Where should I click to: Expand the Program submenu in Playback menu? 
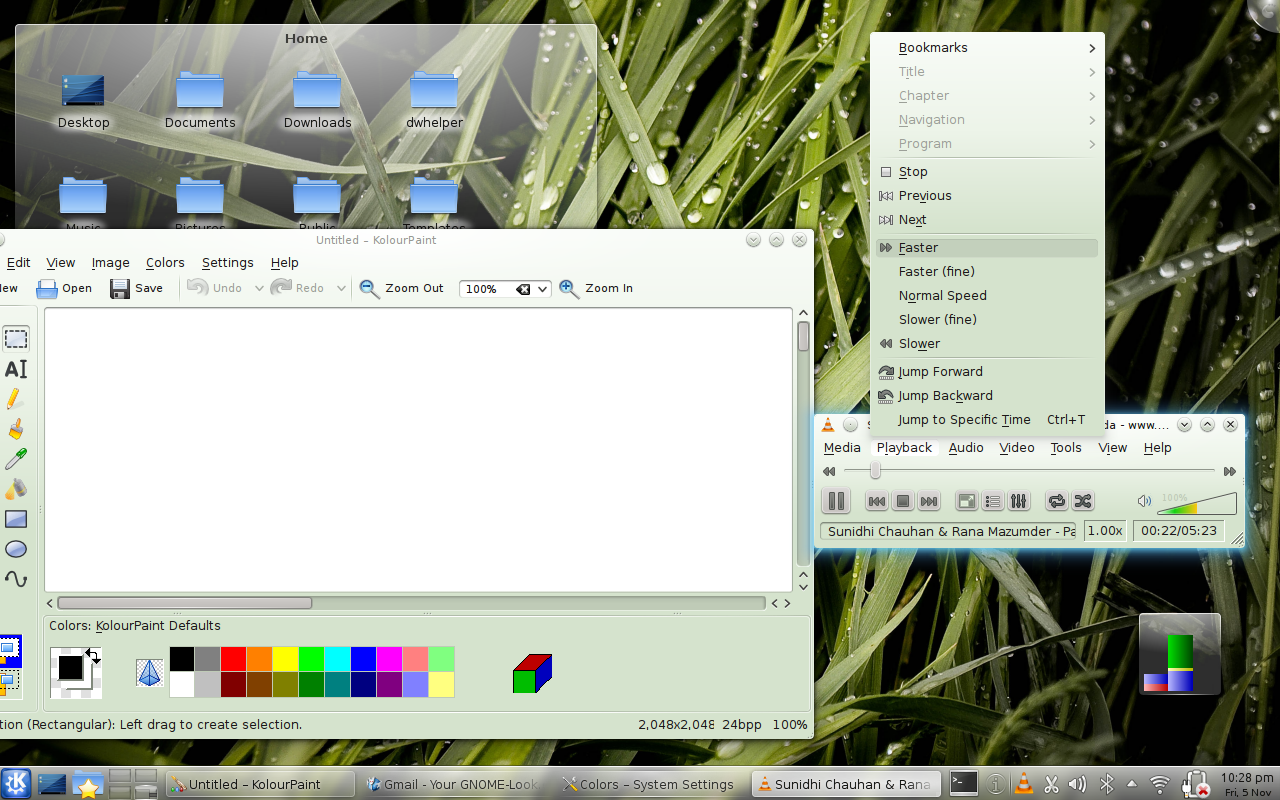tap(987, 144)
